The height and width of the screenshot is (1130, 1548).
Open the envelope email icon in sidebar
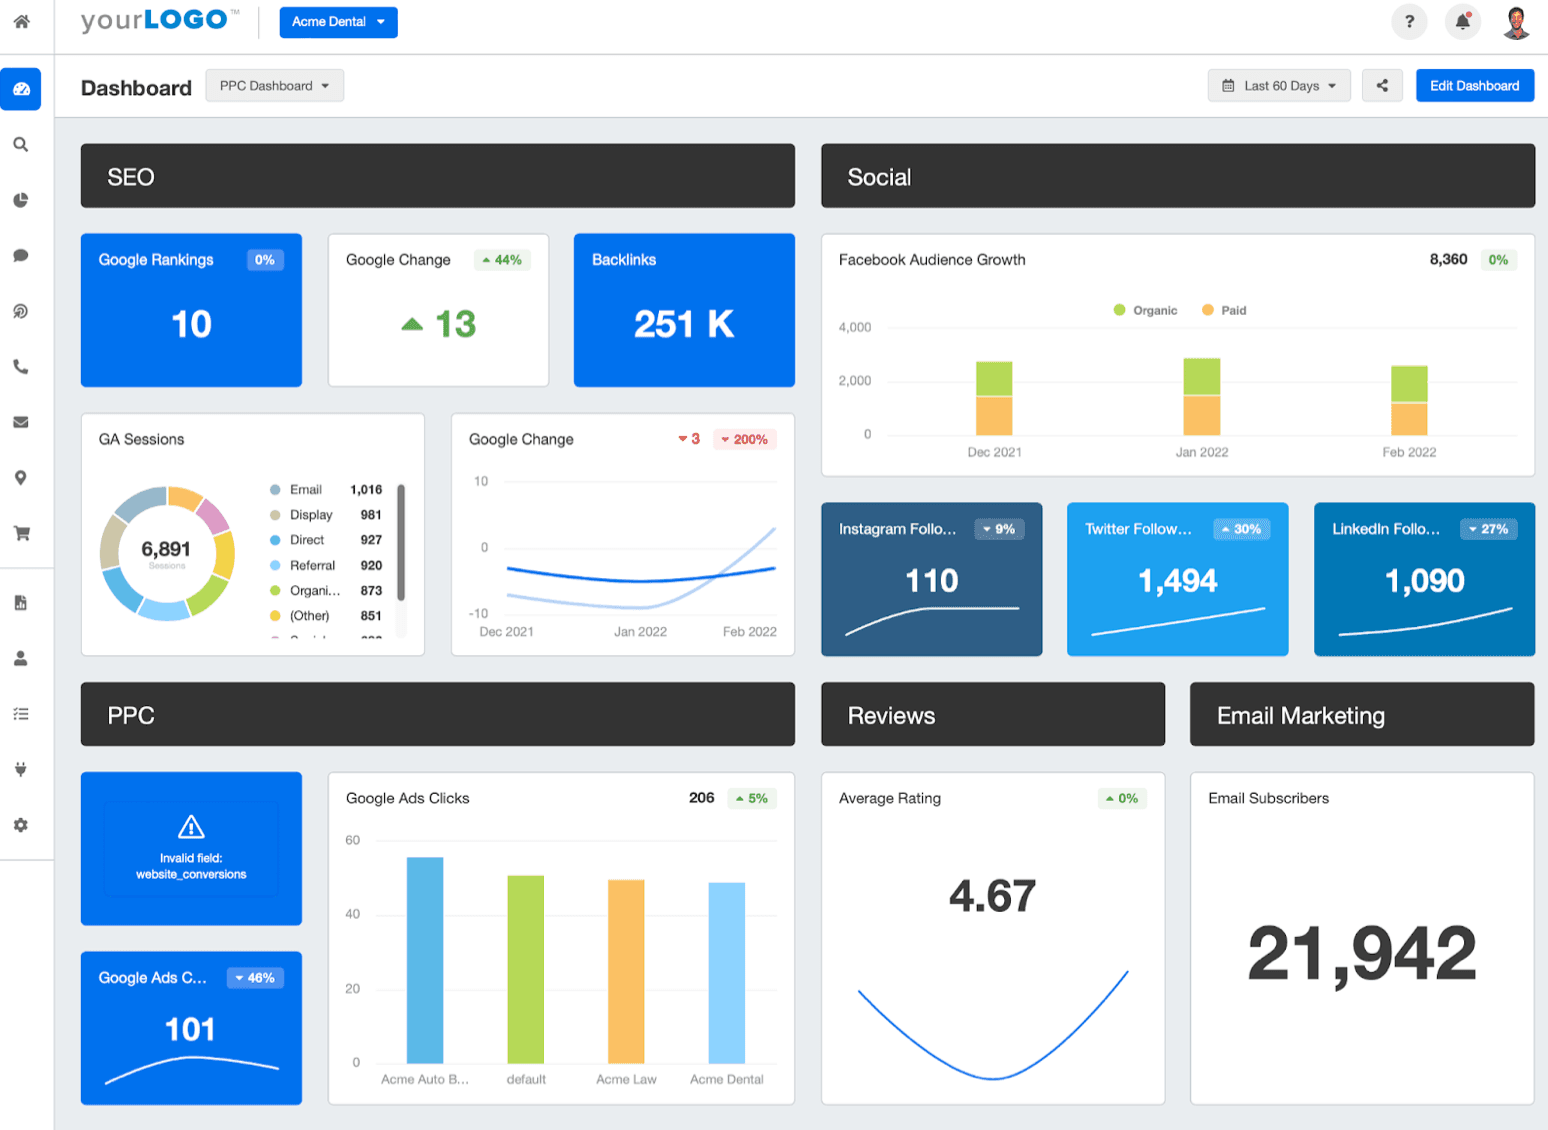21,422
